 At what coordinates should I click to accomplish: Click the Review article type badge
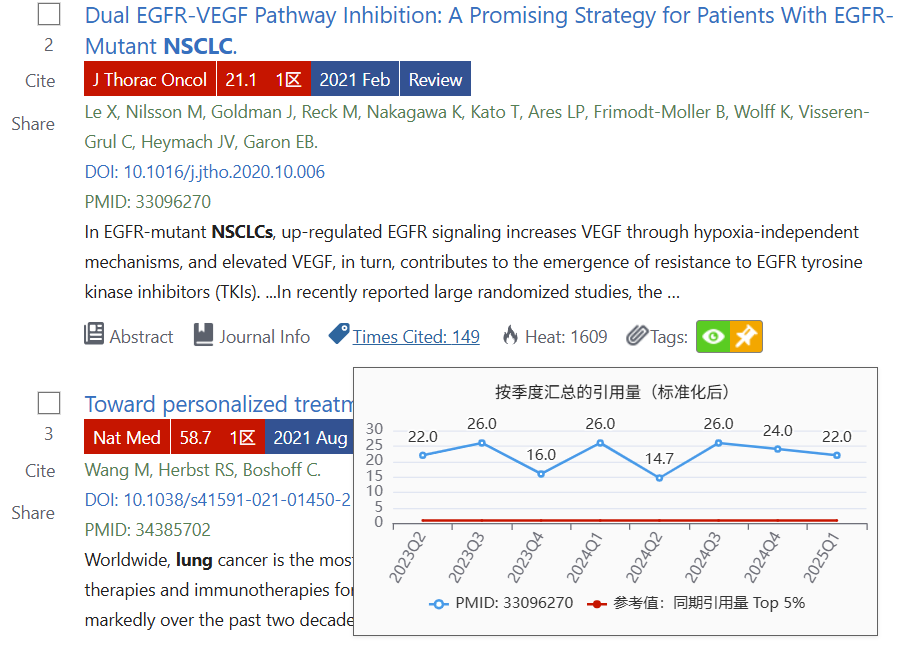coord(435,79)
